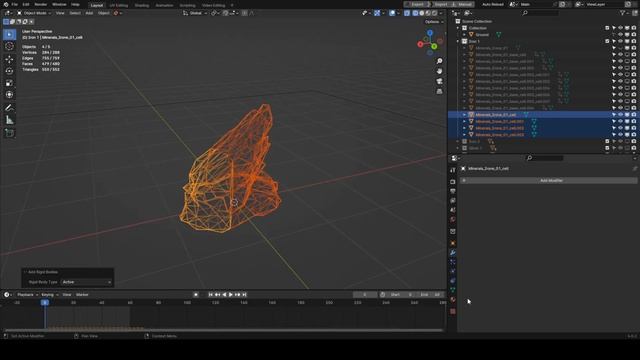Screen dimensions: 640x360
Task: Click the viewport pan hand icon
Action: click(439, 71)
